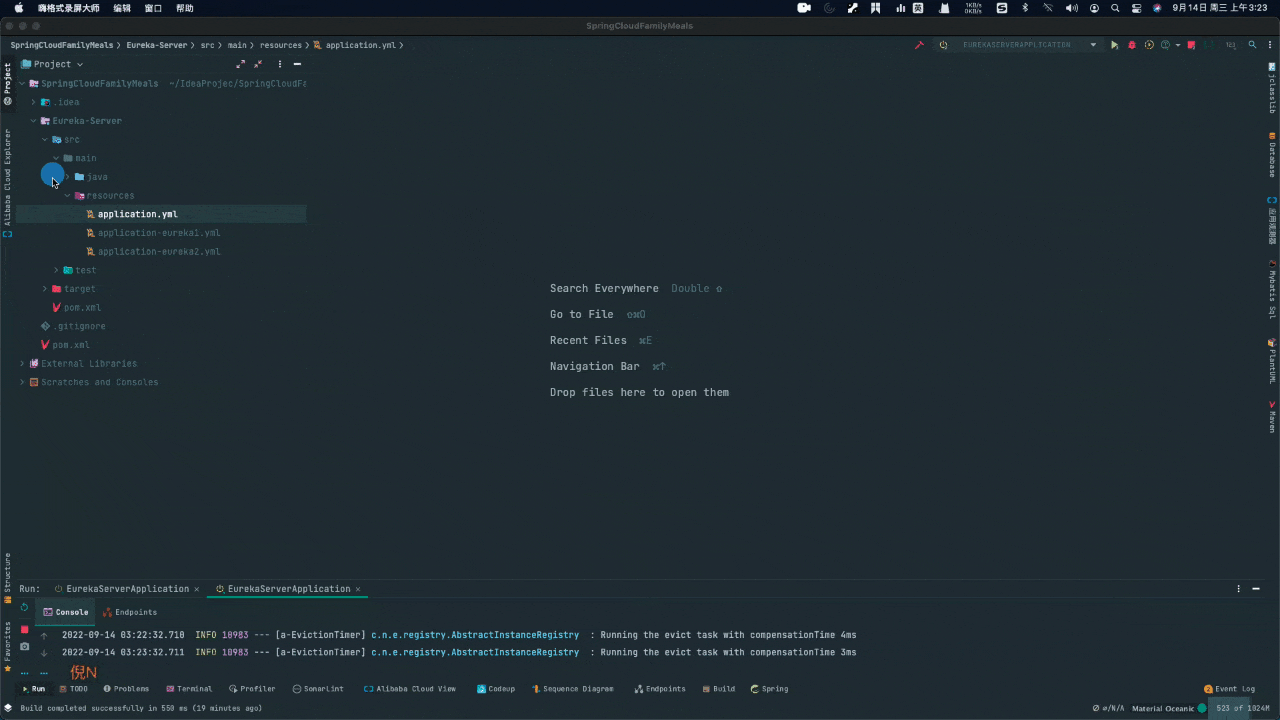Click the down arrow in console gutter
Screen dimensions: 1280x720
pyautogui.click(x=44, y=653)
